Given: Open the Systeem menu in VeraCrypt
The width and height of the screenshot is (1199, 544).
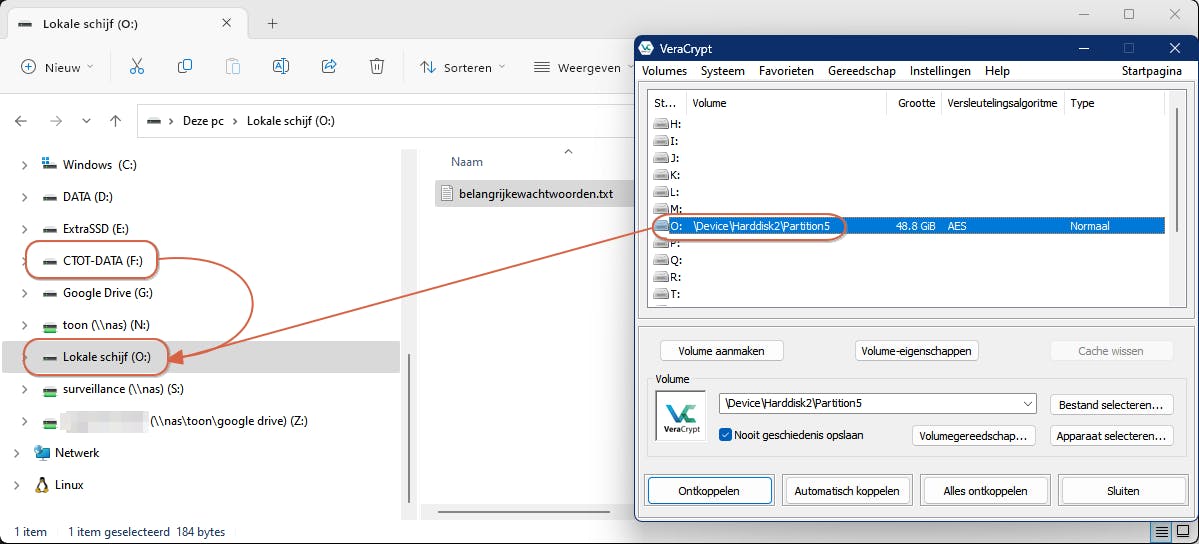Looking at the screenshot, I should 723,71.
